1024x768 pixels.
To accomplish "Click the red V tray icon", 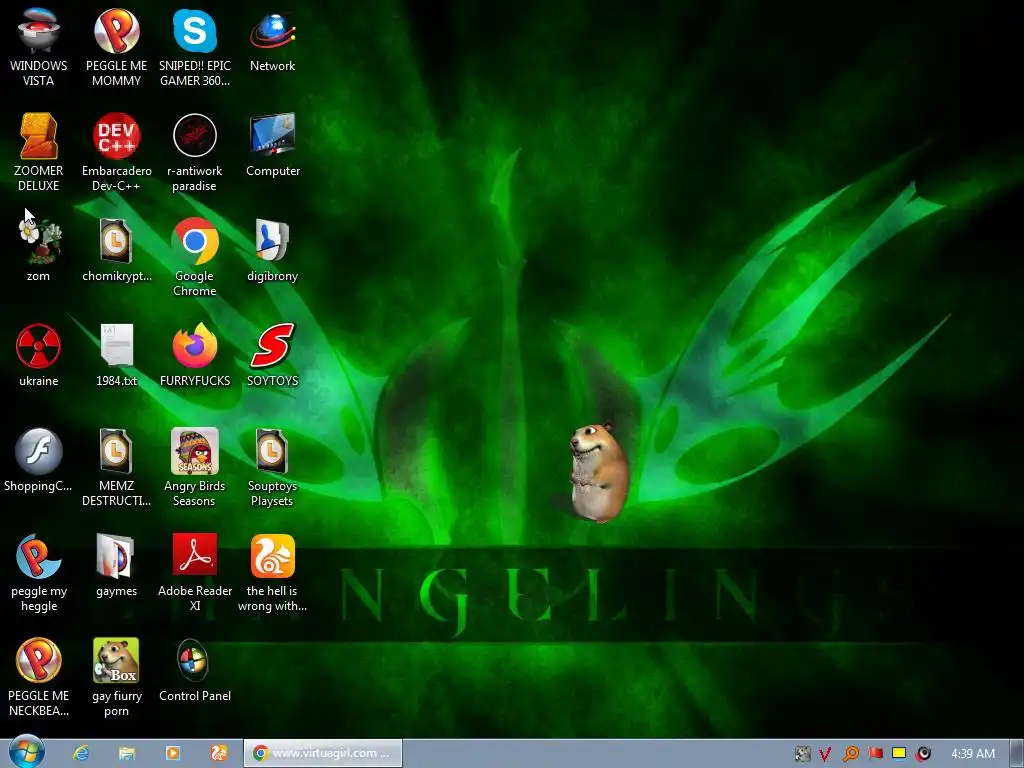I will pos(825,754).
